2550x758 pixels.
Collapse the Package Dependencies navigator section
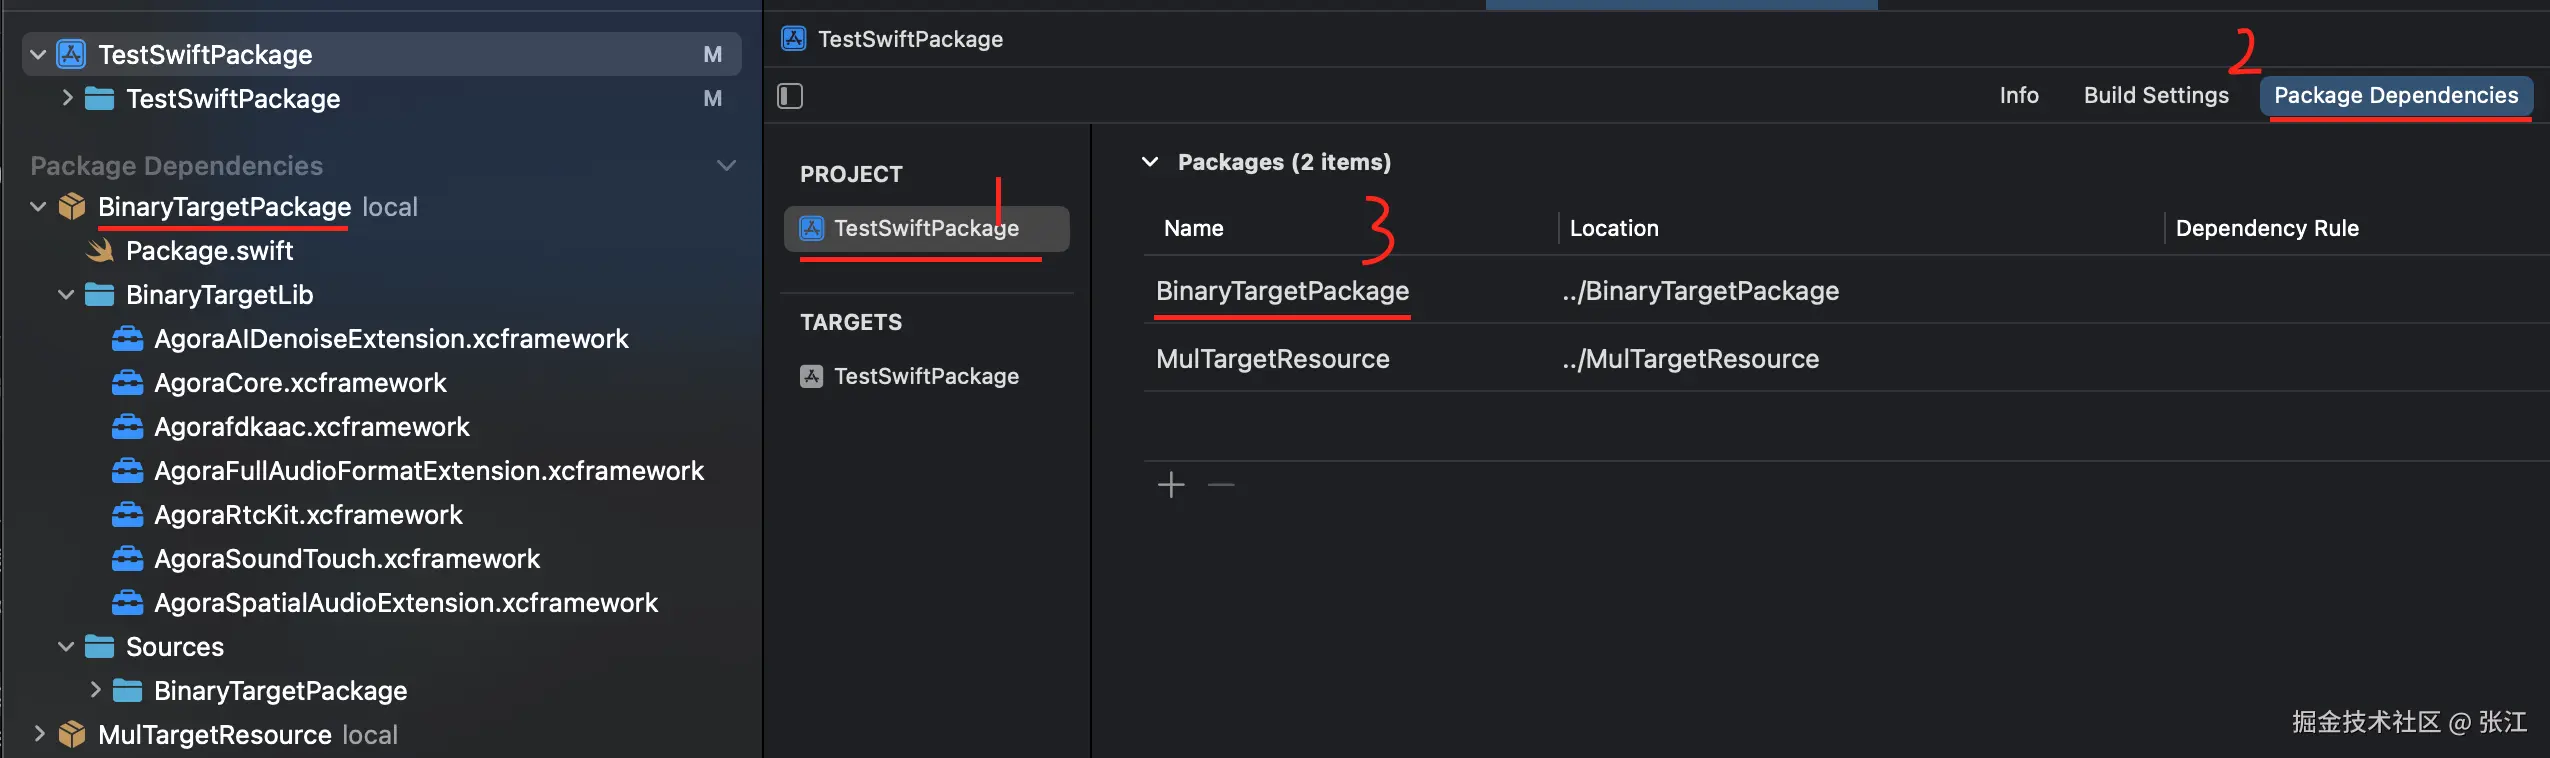click(x=727, y=165)
